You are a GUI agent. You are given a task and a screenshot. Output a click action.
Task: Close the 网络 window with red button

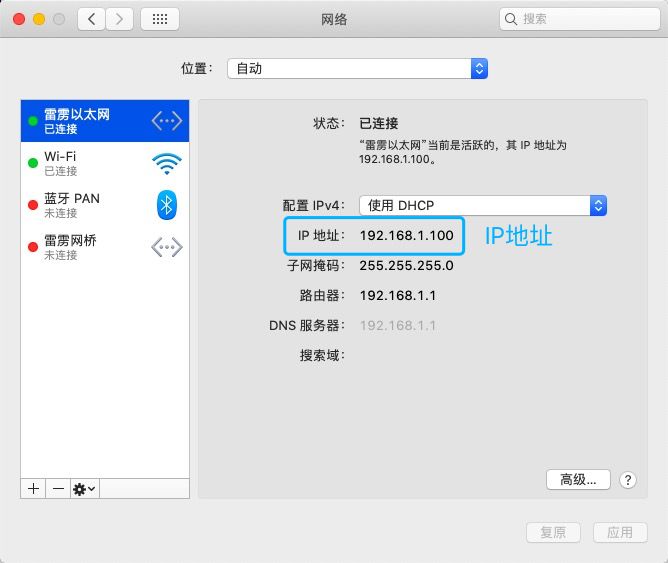pyautogui.click(x=19, y=19)
